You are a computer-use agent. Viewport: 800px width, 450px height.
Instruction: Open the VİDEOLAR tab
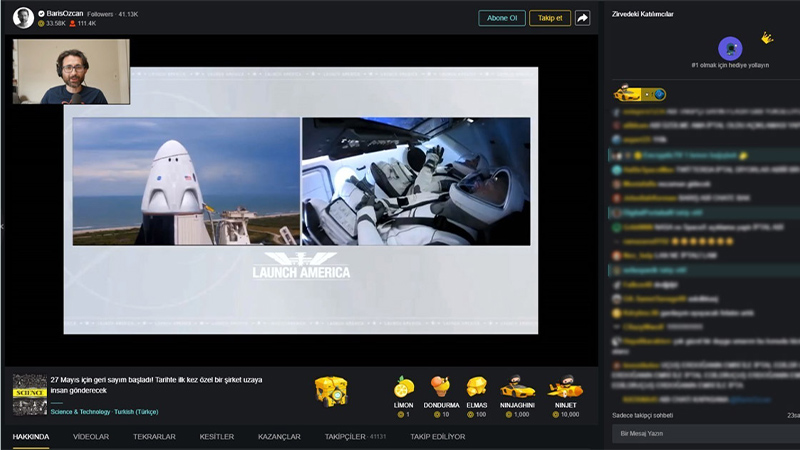point(91,437)
